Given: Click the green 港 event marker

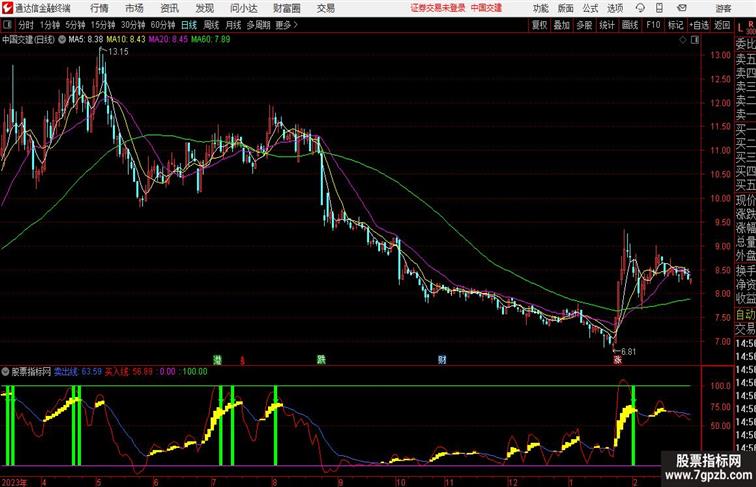Looking at the screenshot, I should tap(217, 360).
